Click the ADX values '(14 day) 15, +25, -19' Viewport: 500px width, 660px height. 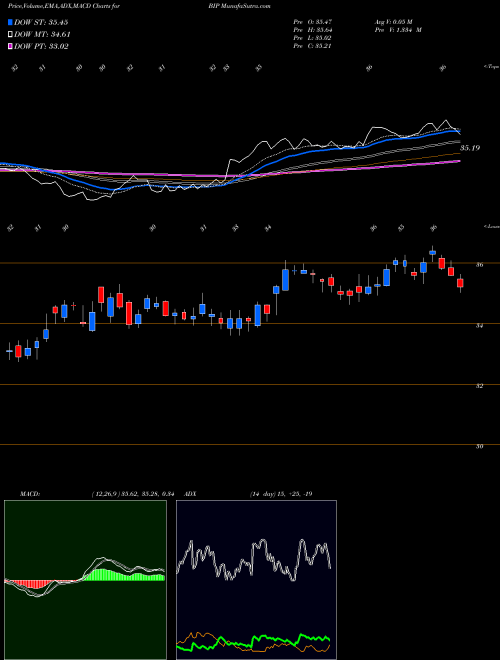(x=281, y=494)
